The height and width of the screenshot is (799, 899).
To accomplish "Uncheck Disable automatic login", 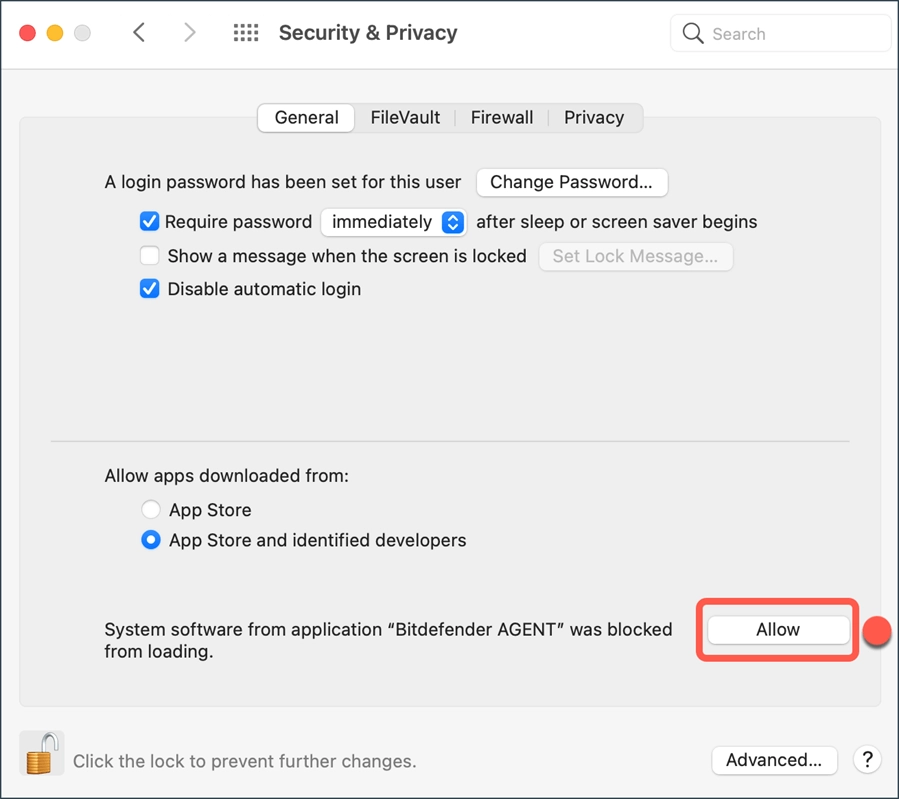I will (x=150, y=289).
